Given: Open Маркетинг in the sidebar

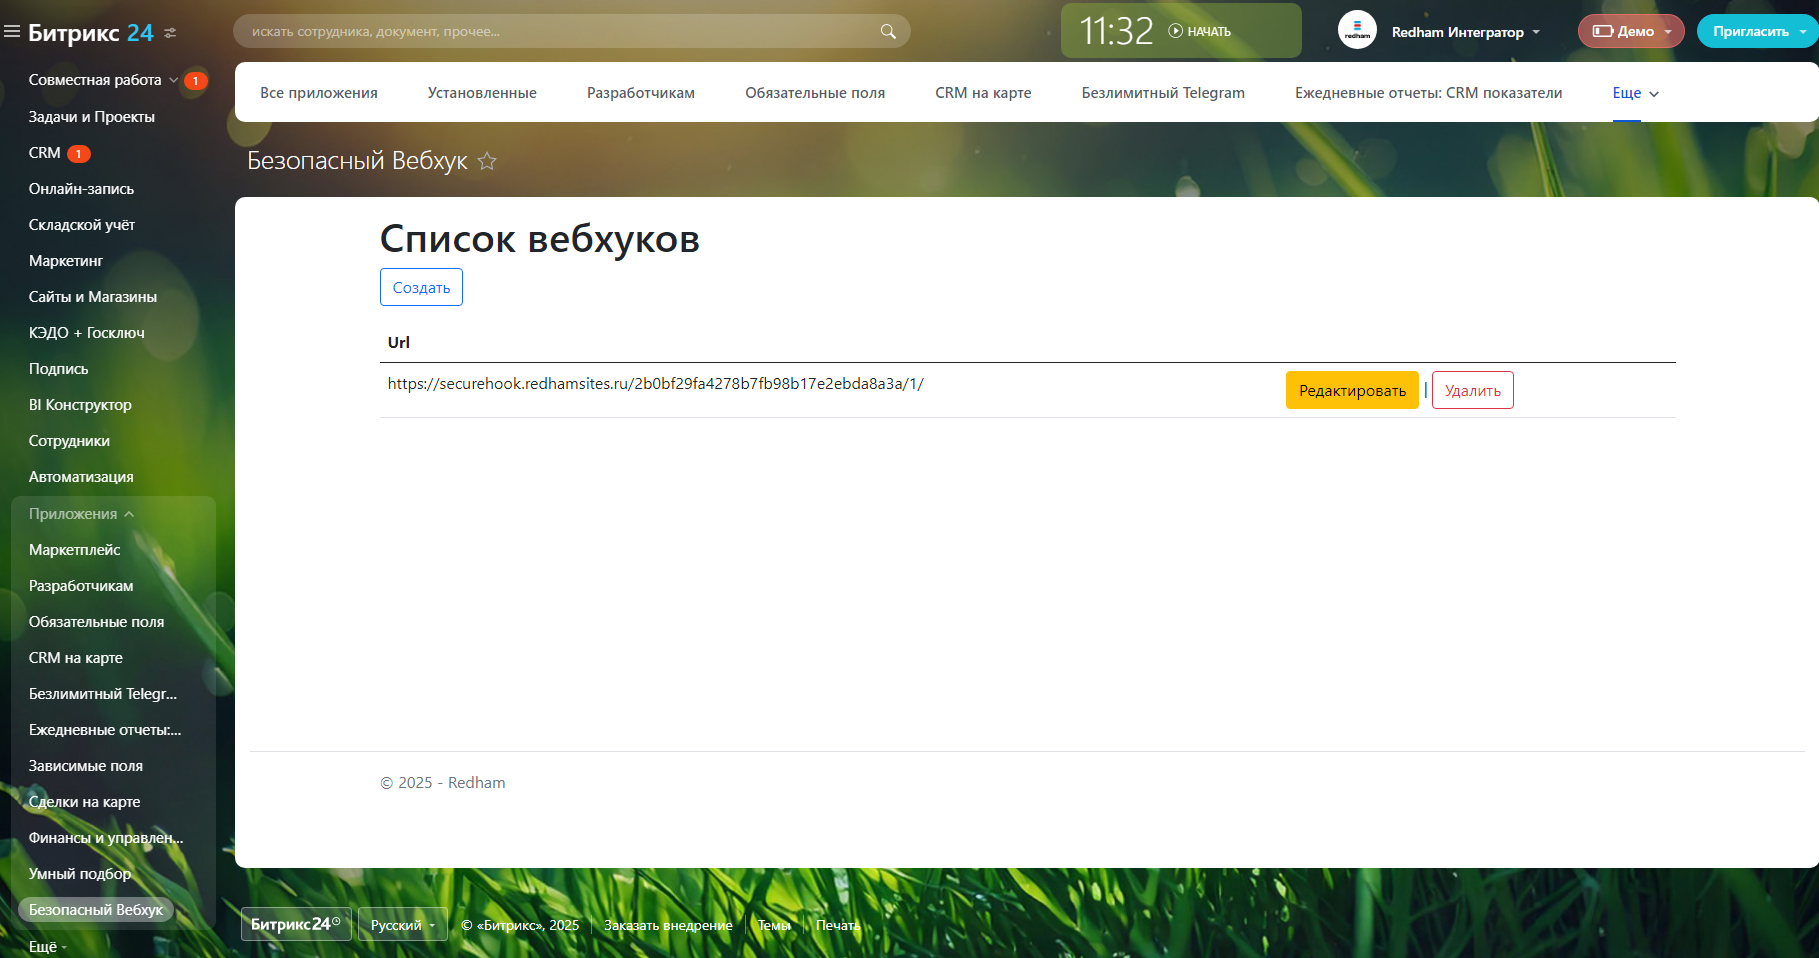Looking at the screenshot, I should pos(66,261).
